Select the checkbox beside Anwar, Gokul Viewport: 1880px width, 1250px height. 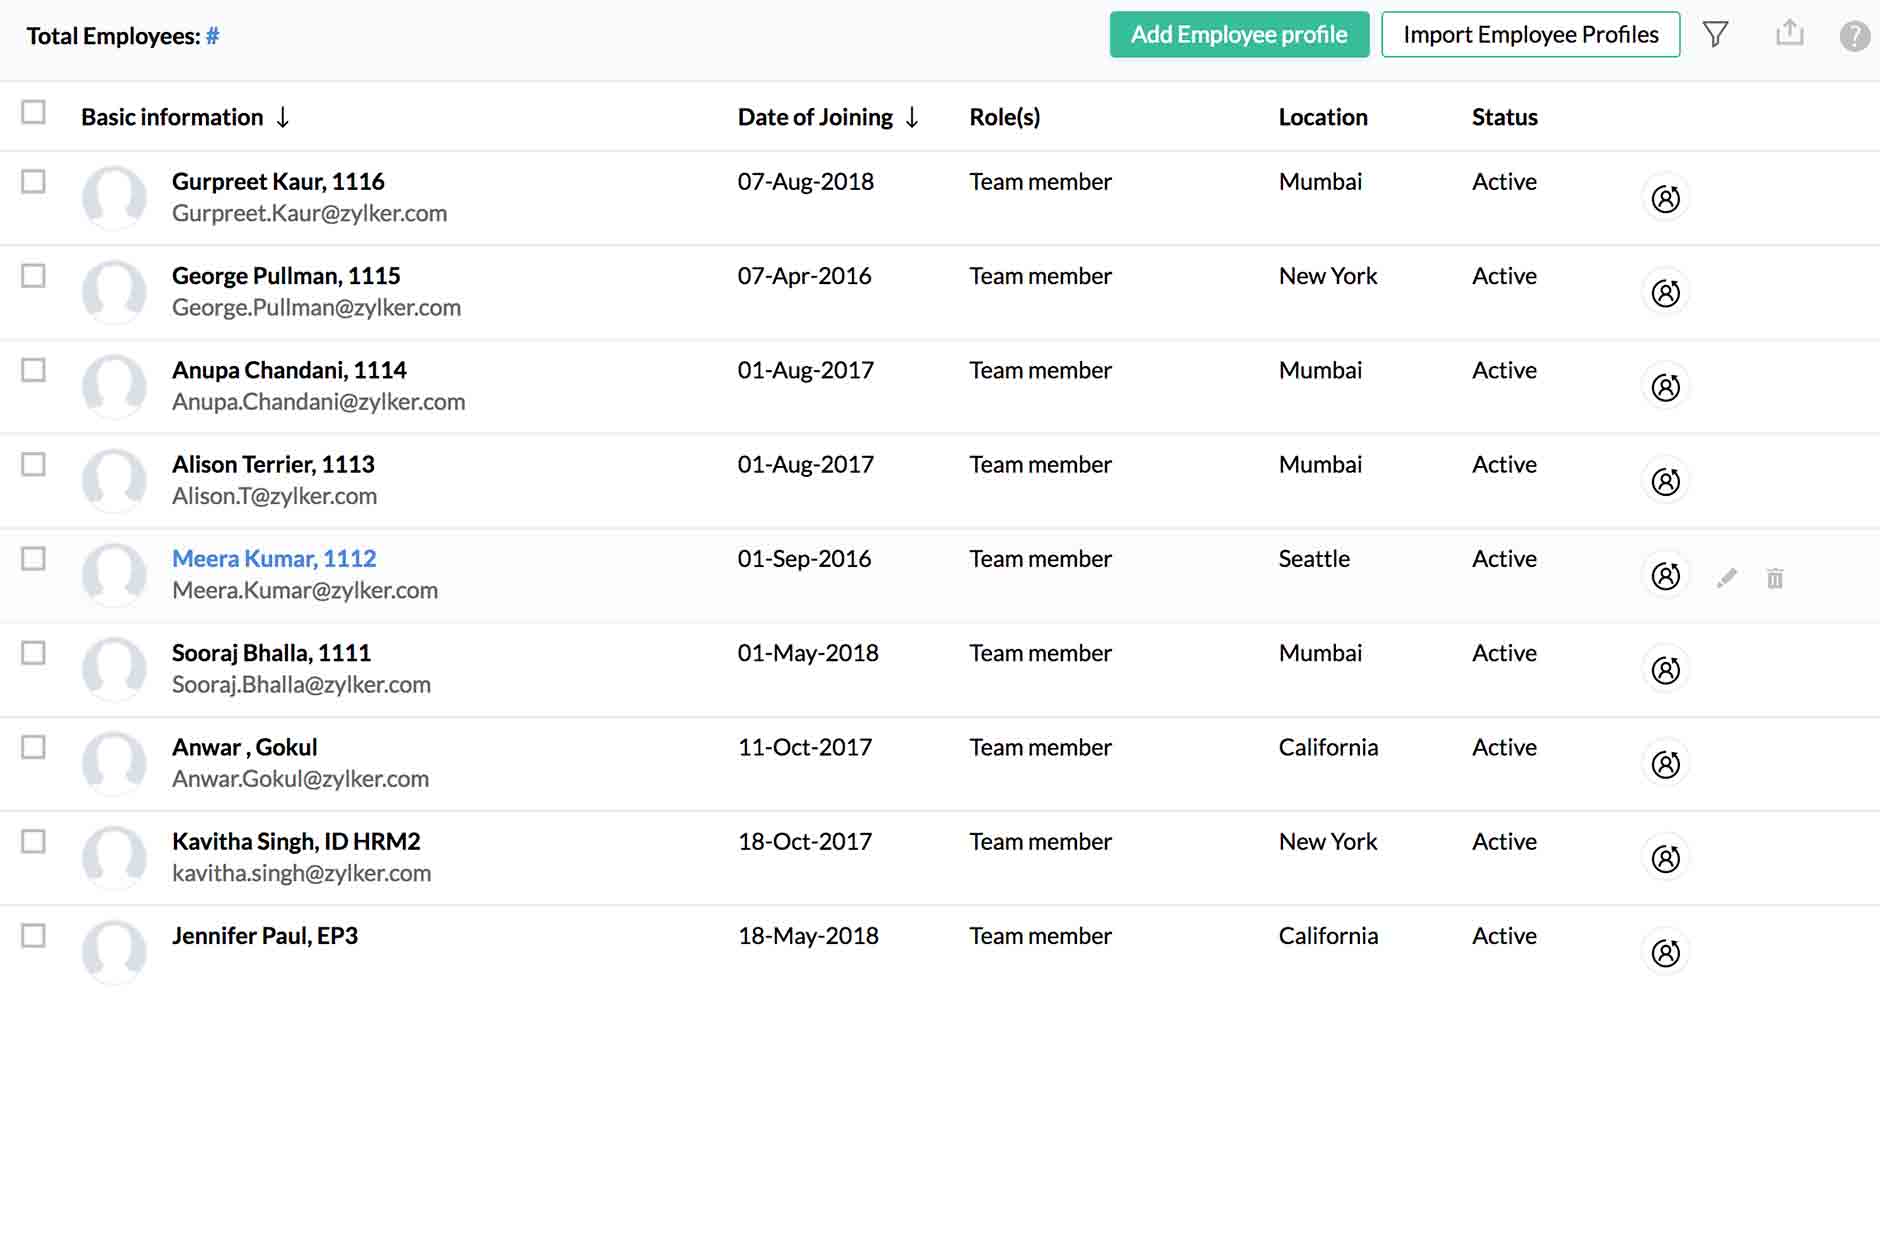(x=34, y=748)
